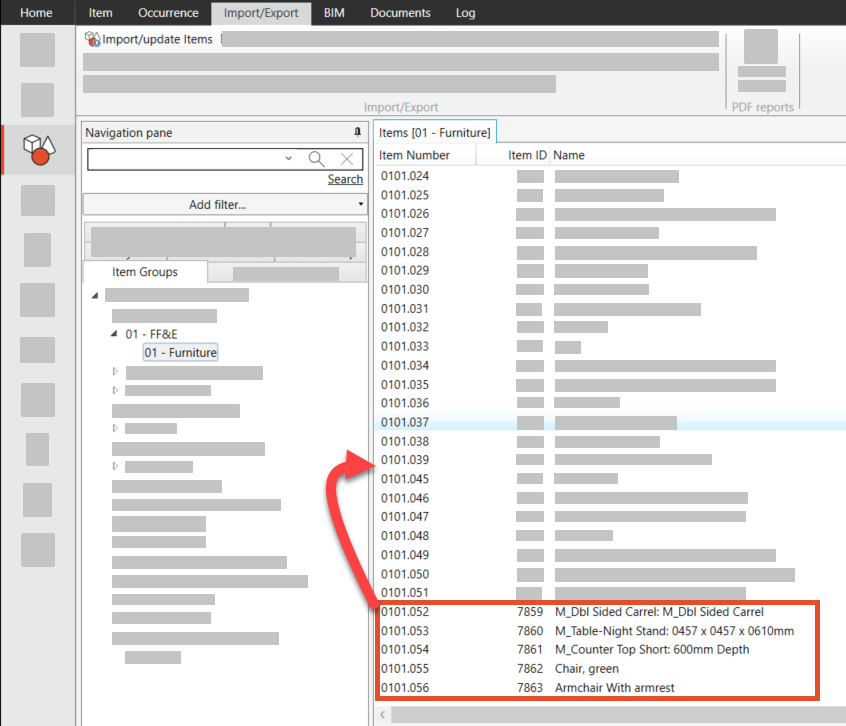This screenshot has width=846, height=726.
Task: Select 01 - Furniture in the tree
Action: [x=180, y=352]
